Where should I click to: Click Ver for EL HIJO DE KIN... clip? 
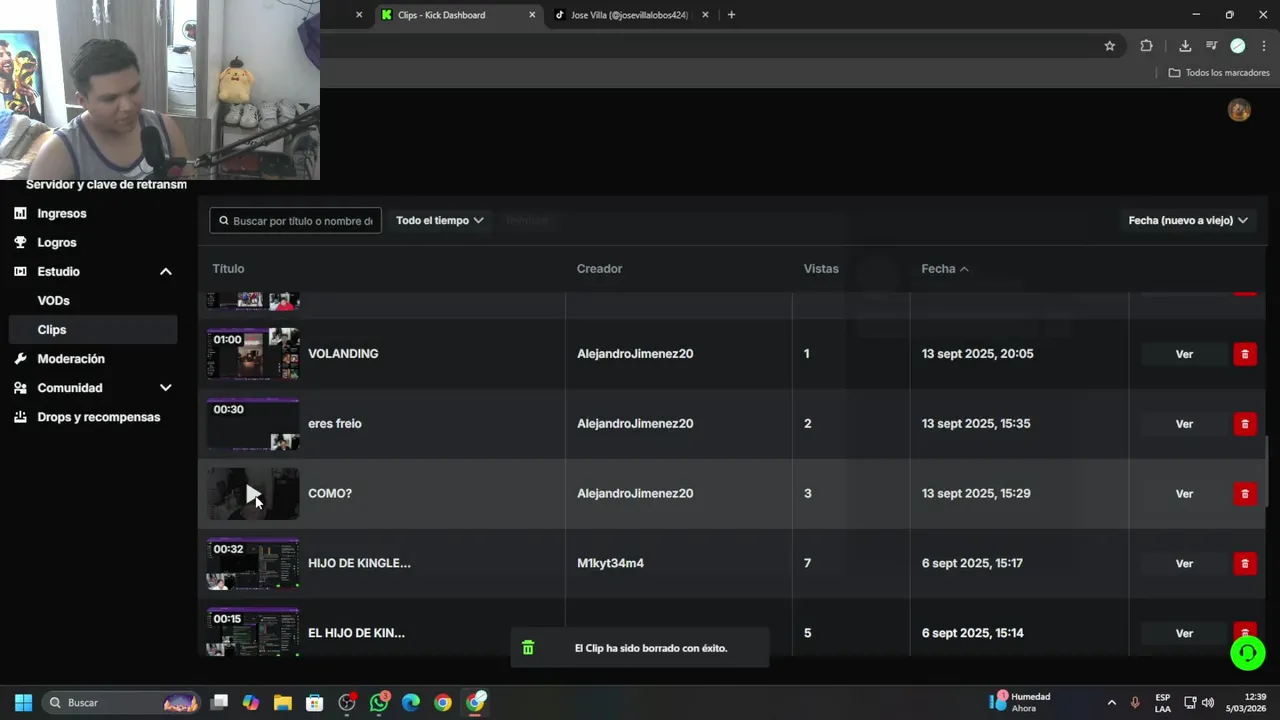coord(1184,633)
